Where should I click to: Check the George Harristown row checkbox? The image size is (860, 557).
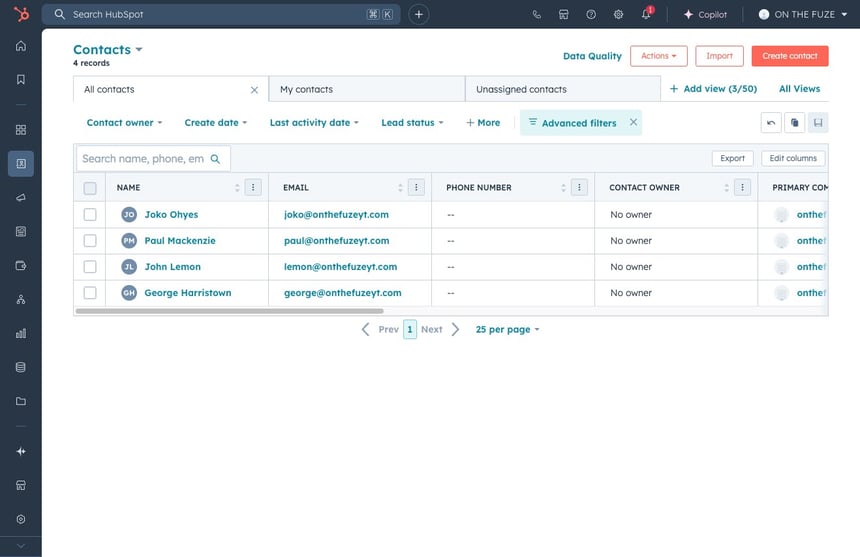point(90,293)
